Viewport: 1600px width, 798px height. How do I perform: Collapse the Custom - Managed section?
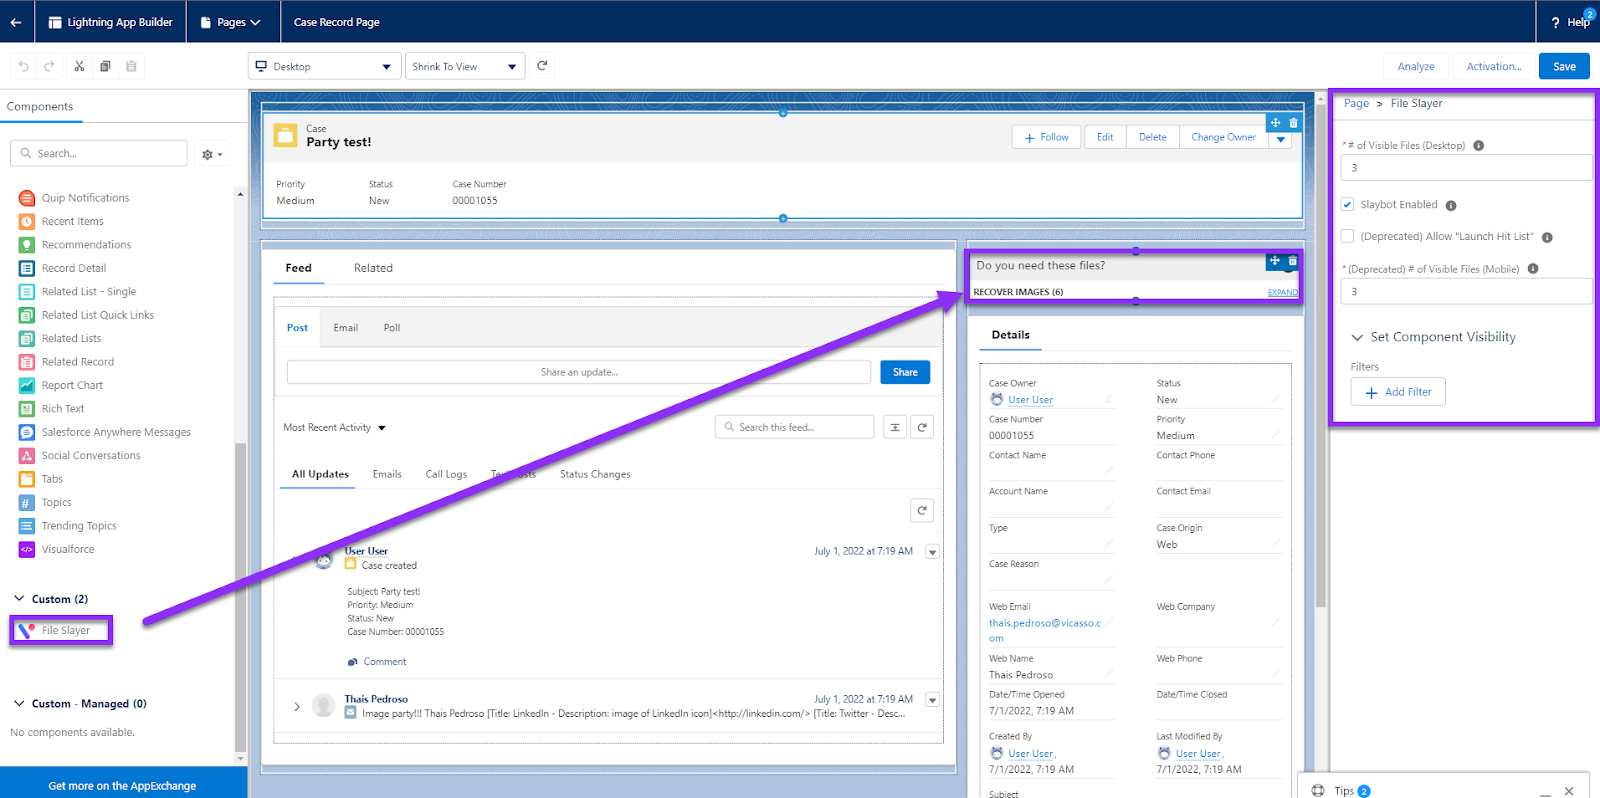[x=19, y=704]
